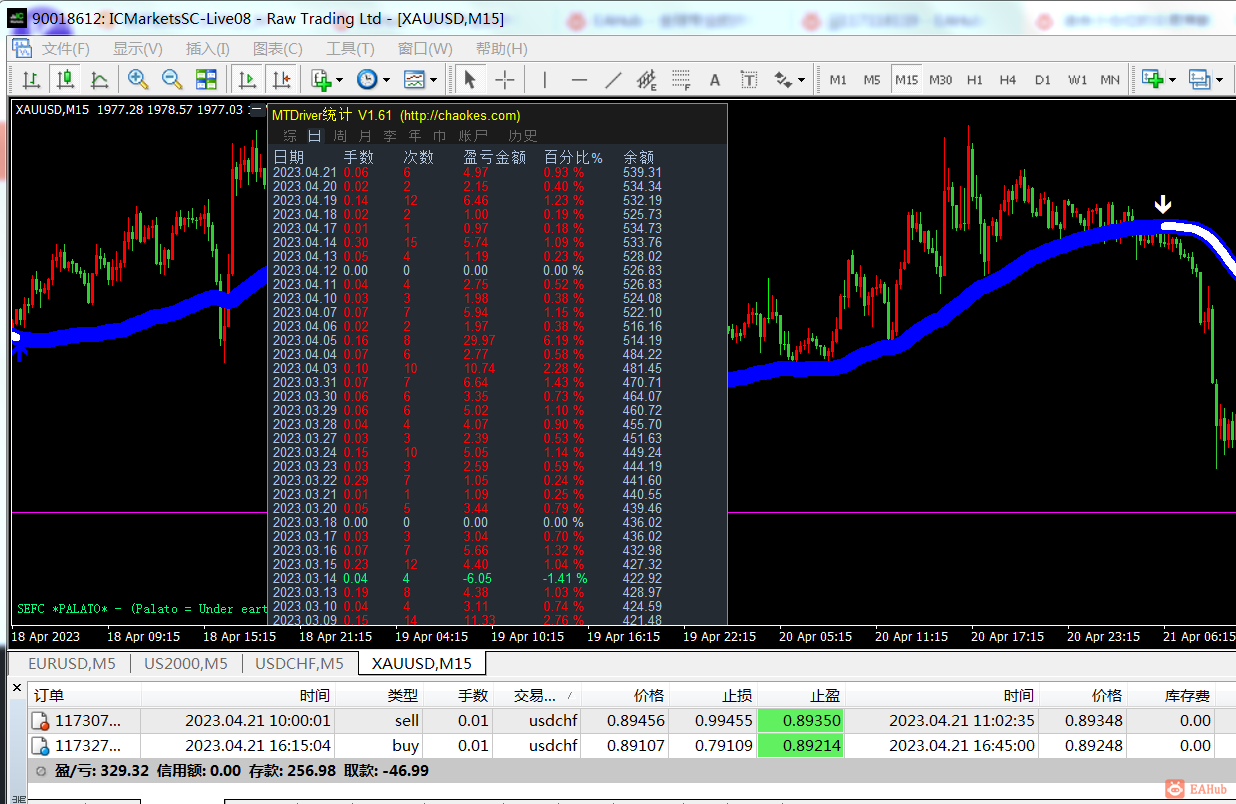
Task: Open the 图表(C) menu
Action: pos(277,49)
